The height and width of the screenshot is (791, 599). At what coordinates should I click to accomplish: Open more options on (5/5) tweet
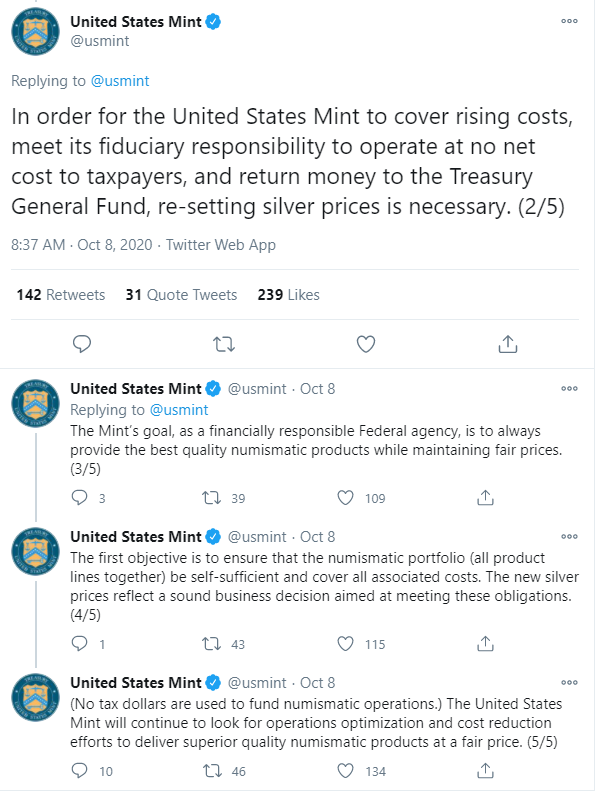(x=569, y=683)
